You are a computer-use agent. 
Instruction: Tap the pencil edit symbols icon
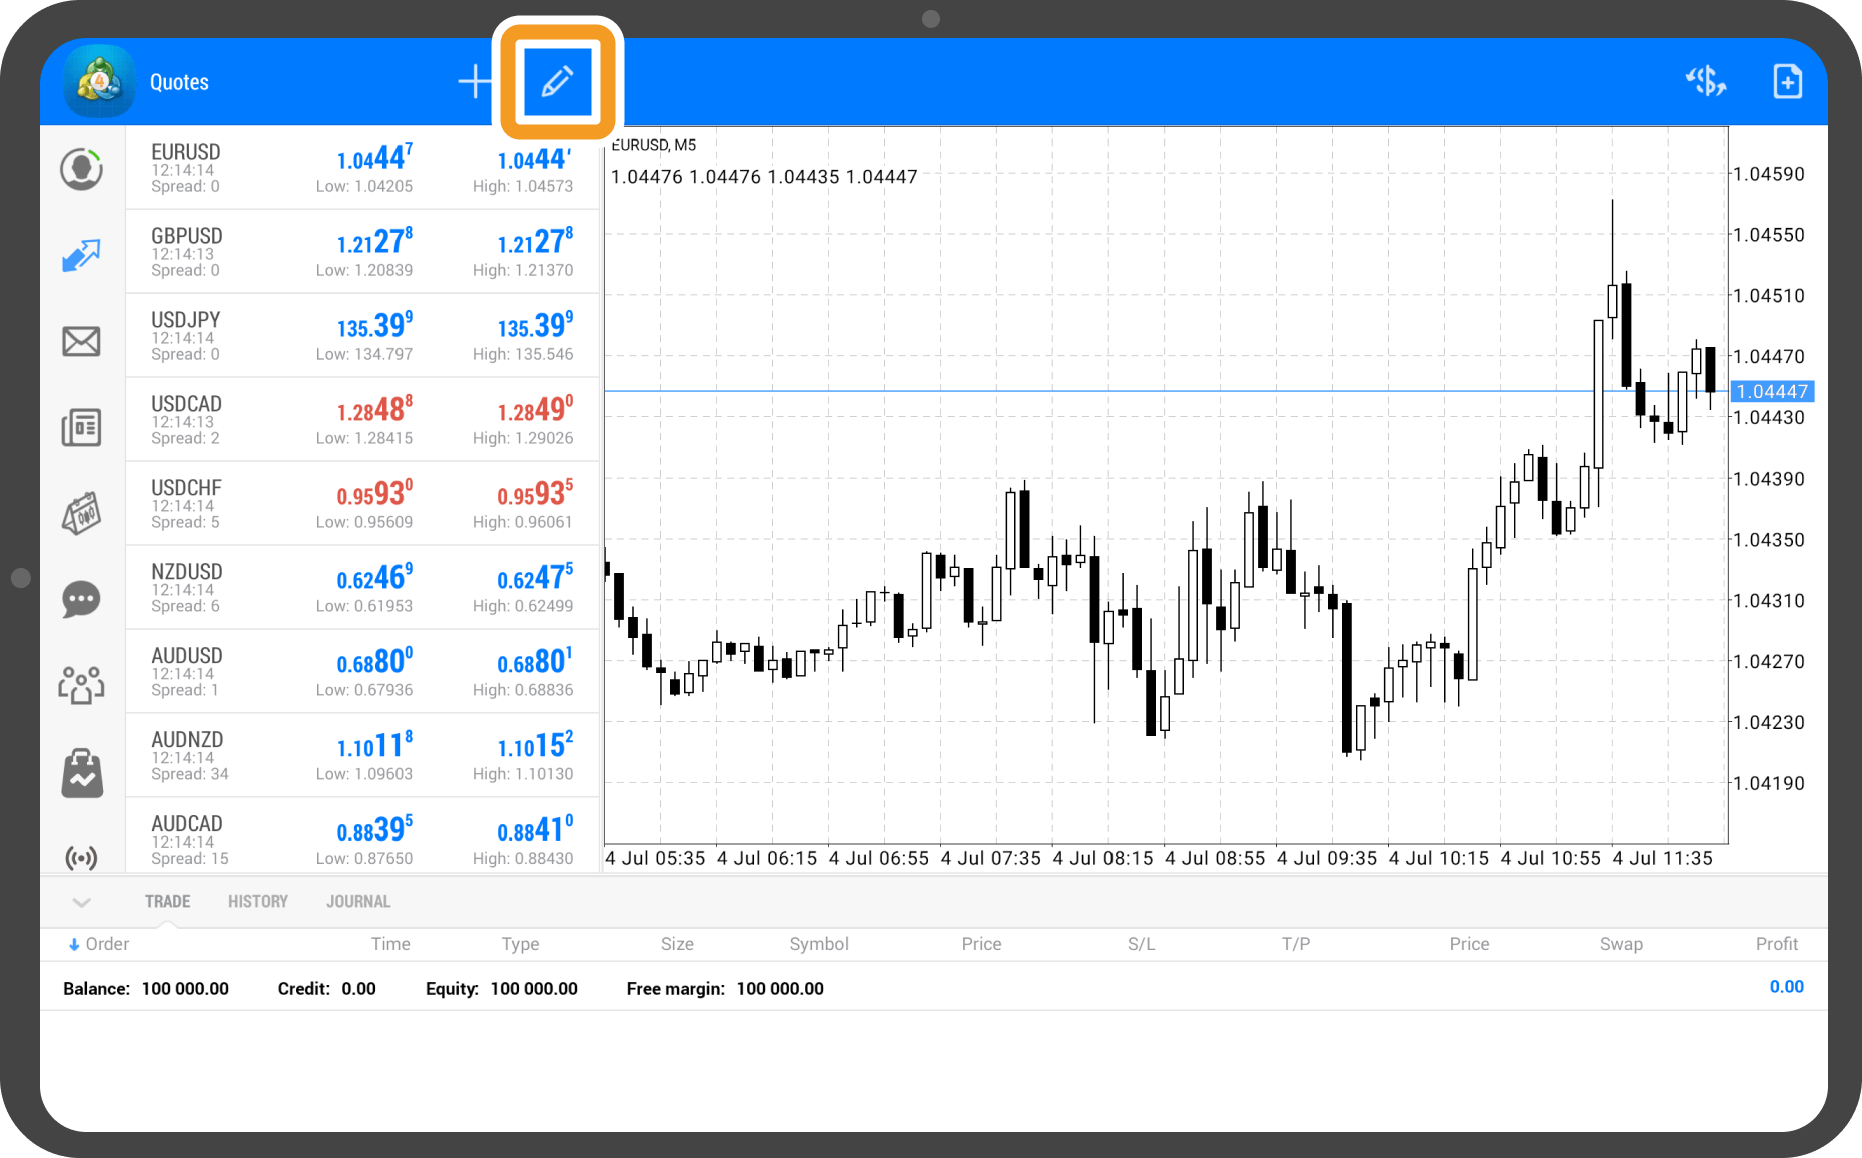[x=557, y=81]
